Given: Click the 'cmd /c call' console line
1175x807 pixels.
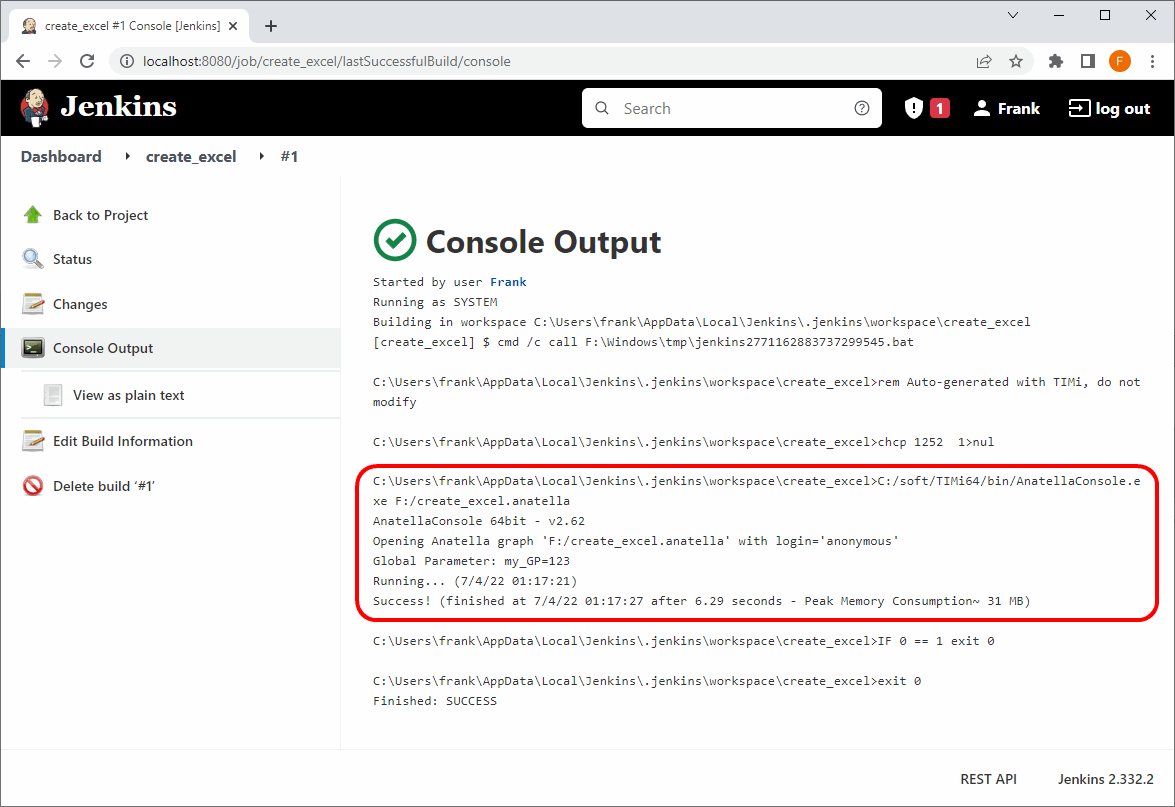Looking at the screenshot, I should coord(643,342).
